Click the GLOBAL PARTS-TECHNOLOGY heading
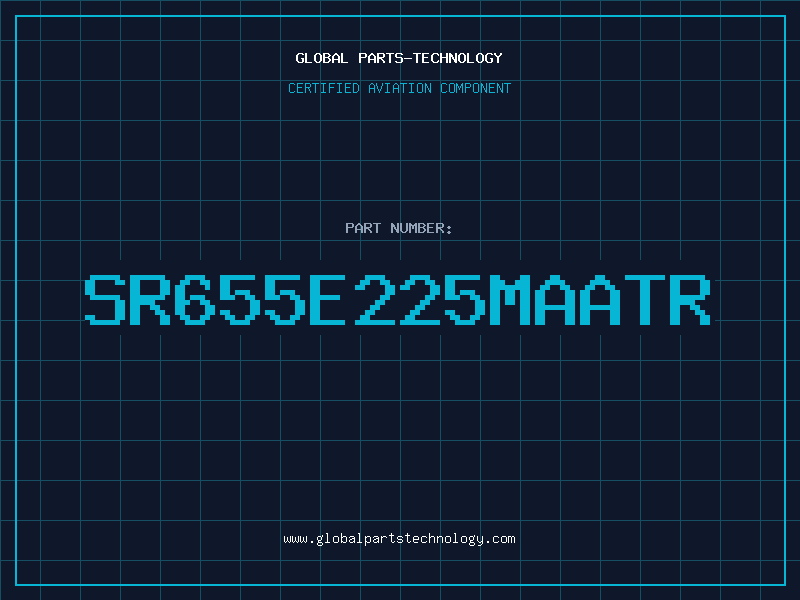The width and height of the screenshot is (800, 600). point(399,58)
